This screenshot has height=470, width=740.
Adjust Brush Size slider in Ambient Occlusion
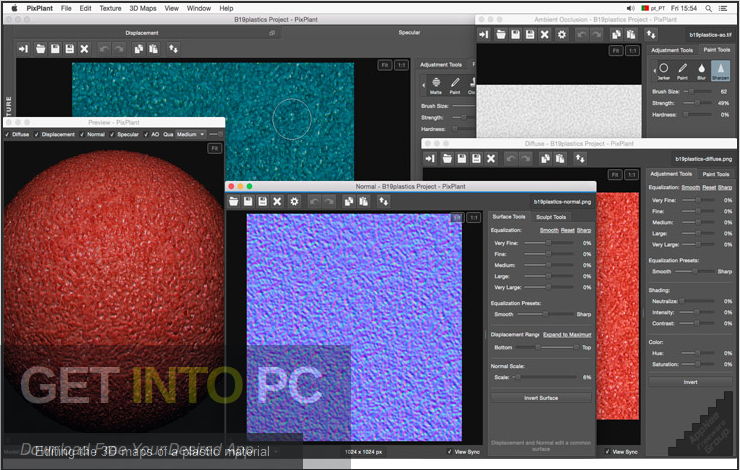click(697, 92)
